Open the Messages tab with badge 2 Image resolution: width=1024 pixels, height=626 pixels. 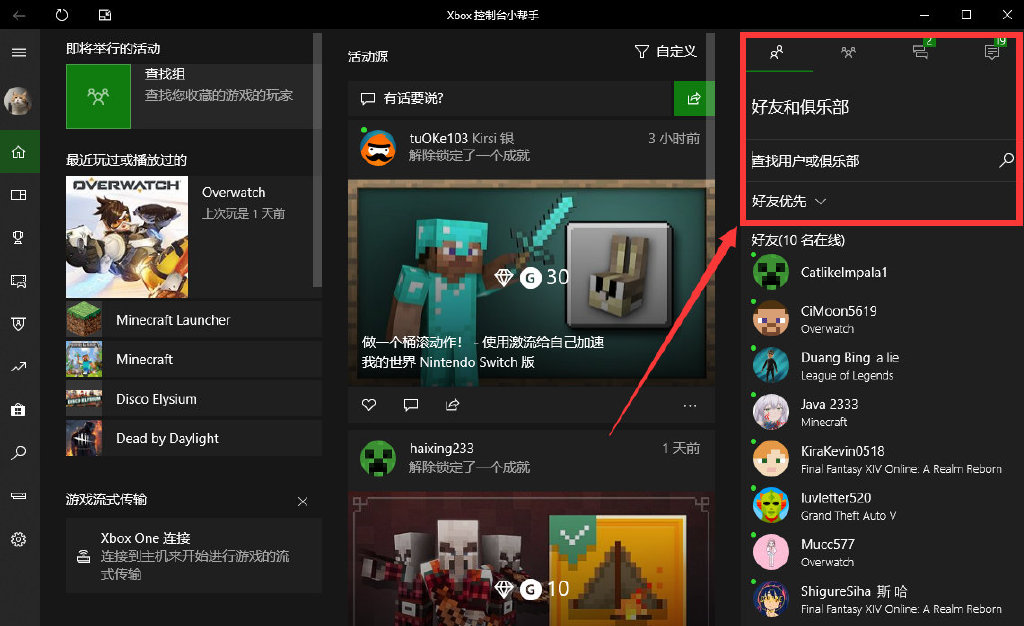point(921,52)
